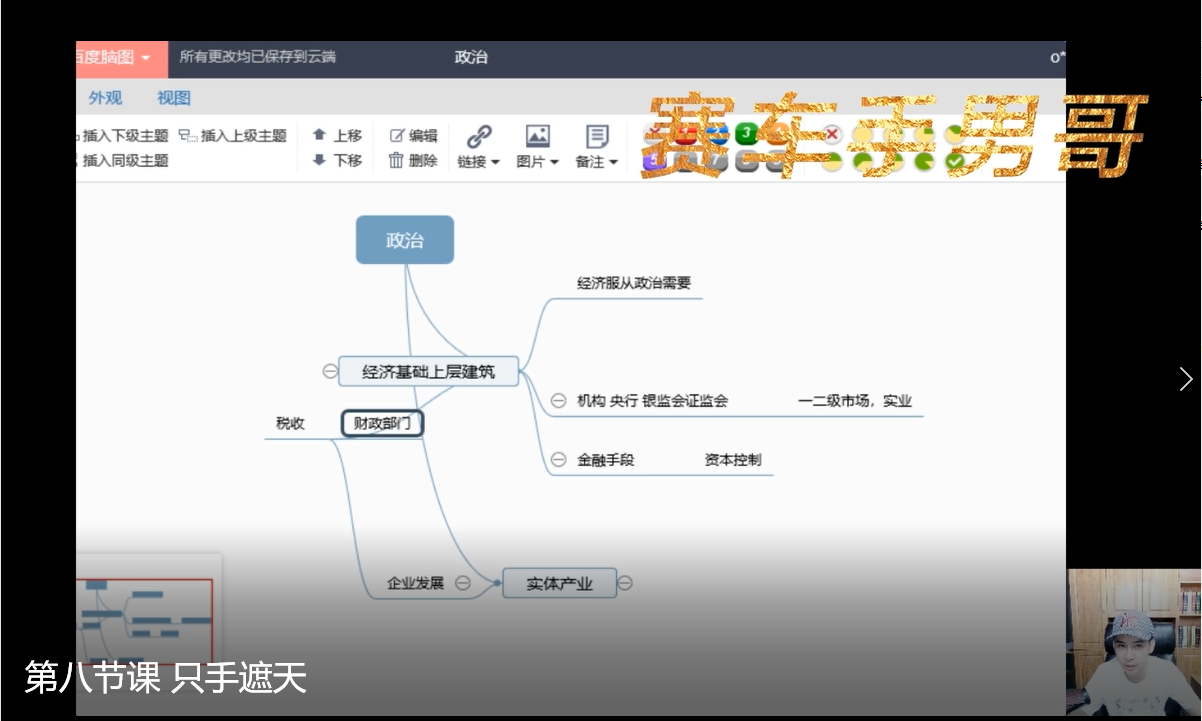
Task: Collapse the 金融手段 branch
Action: tap(558, 460)
